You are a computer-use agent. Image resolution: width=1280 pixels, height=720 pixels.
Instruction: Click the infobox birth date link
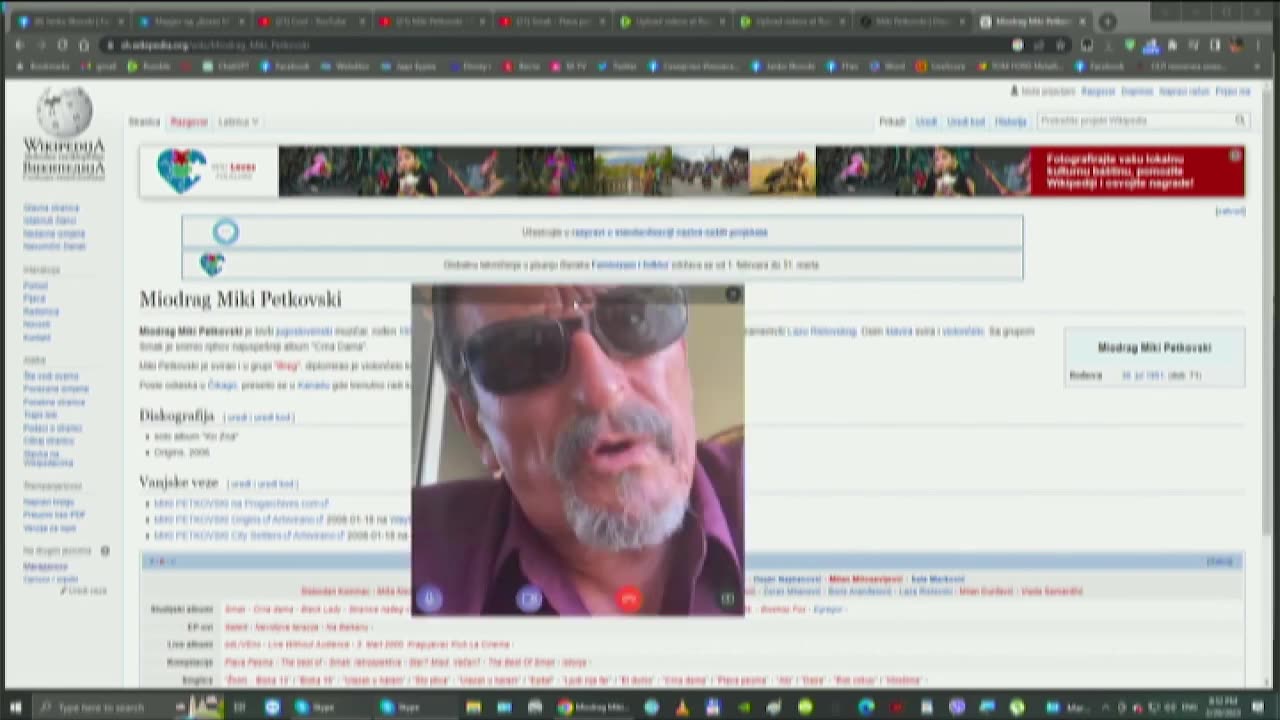click(x=1142, y=376)
